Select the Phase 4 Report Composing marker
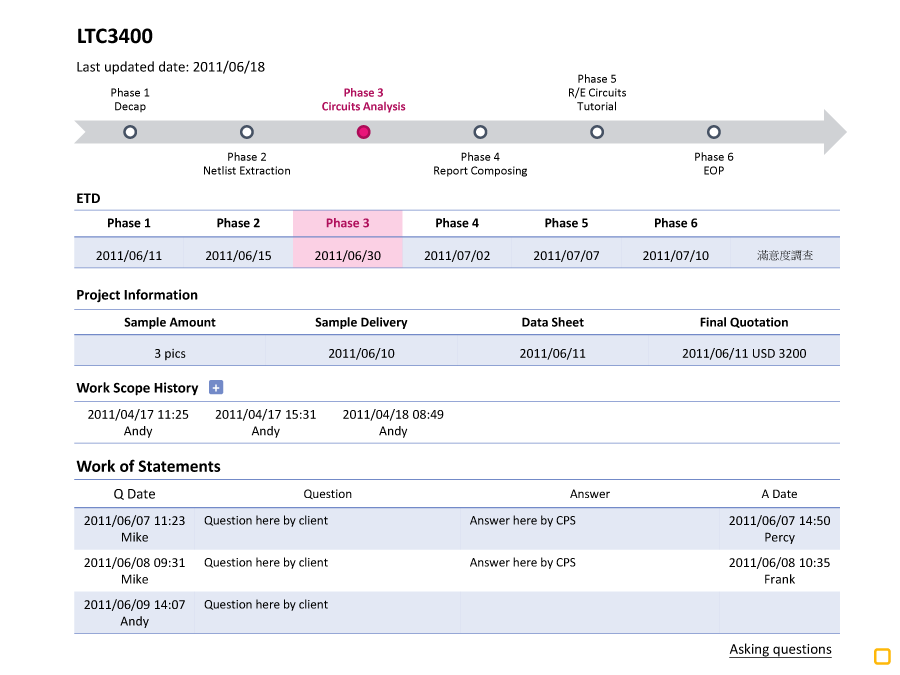Screen dimensions: 900x675 480,132
